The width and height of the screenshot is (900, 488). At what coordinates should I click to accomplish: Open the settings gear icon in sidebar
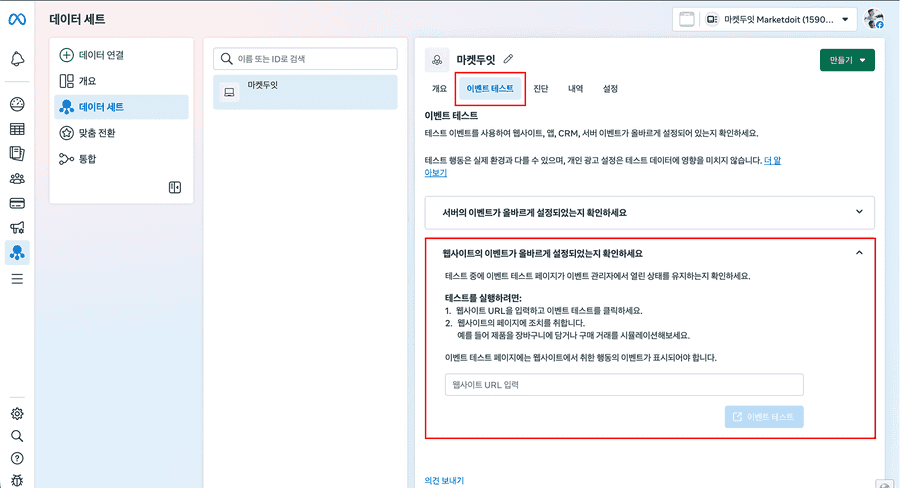tap(17, 413)
